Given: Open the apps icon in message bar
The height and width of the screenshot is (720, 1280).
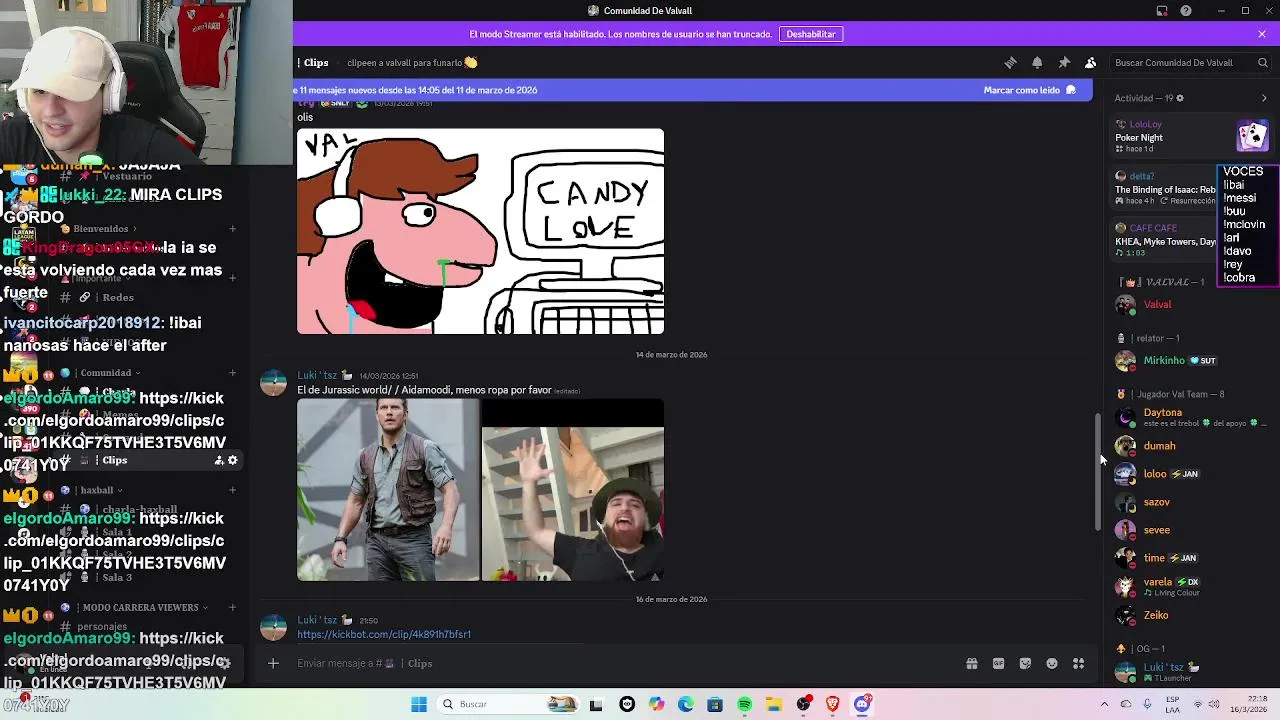Looking at the screenshot, I should click(1079, 663).
